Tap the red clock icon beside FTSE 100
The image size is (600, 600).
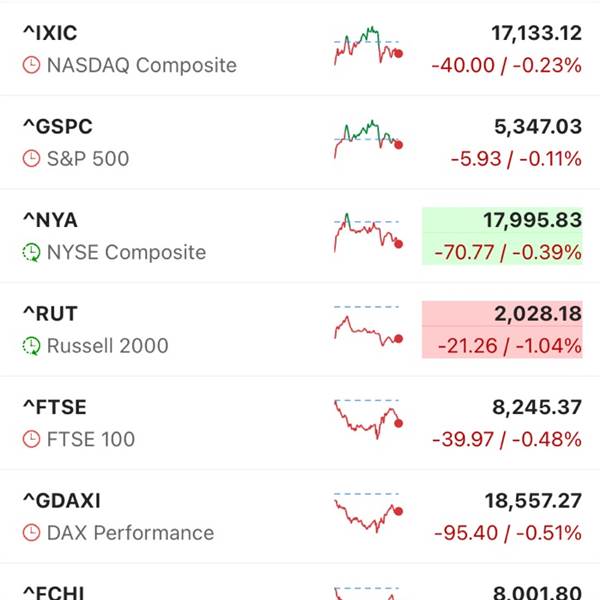point(31,439)
